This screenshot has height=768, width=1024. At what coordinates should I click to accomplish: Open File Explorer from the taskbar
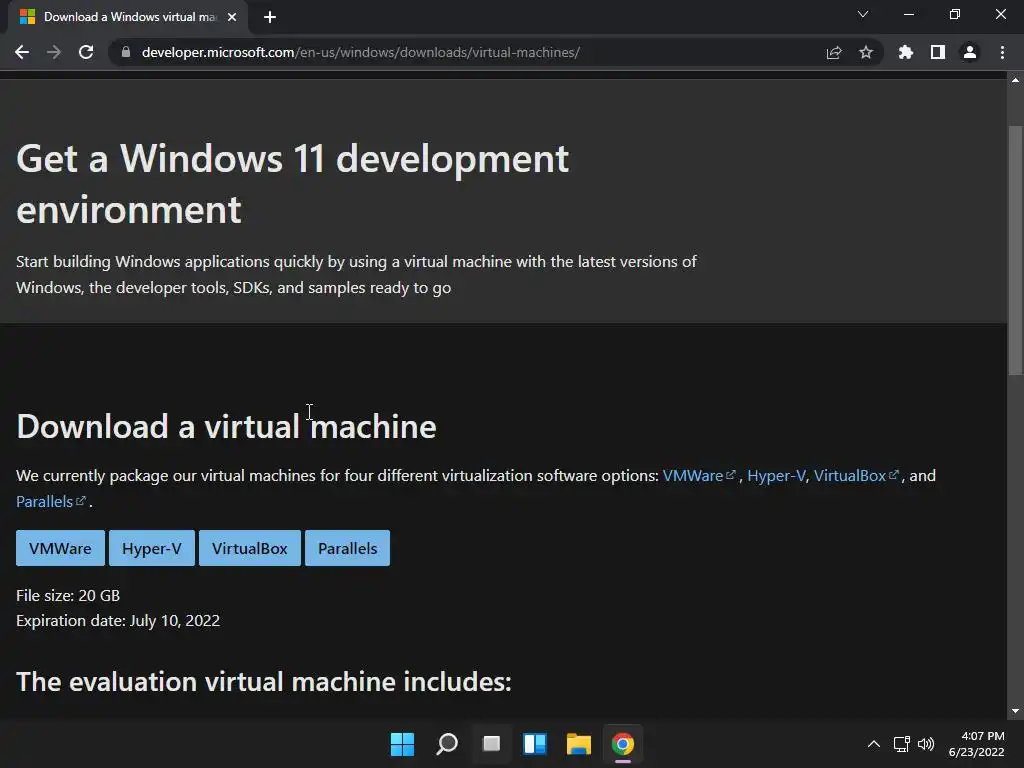(x=579, y=744)
